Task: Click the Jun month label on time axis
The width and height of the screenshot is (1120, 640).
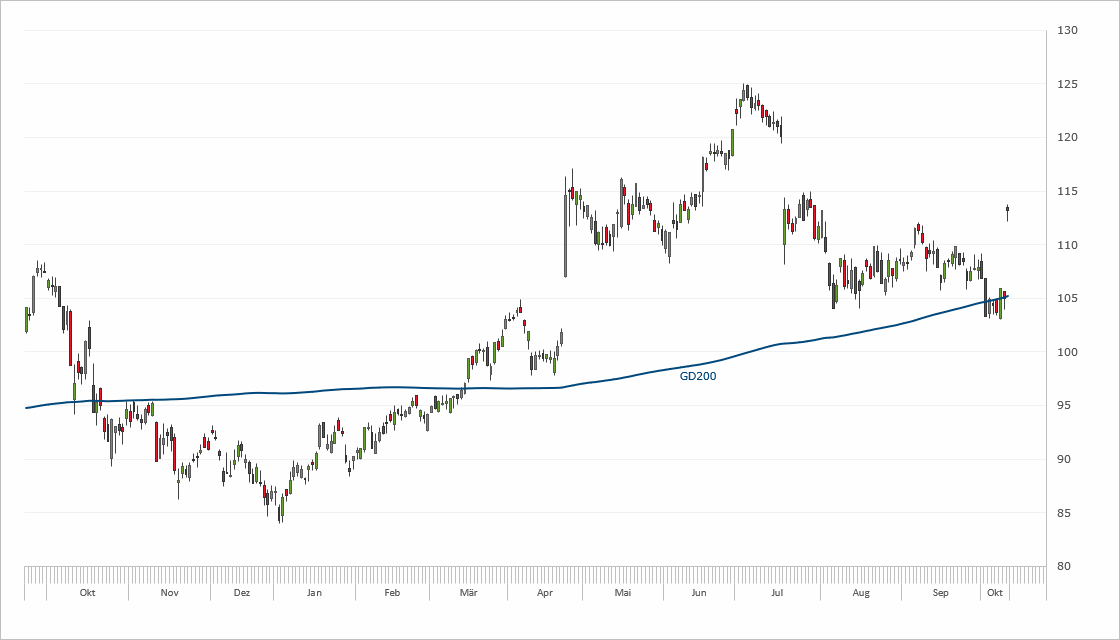Action: point(698,593)
